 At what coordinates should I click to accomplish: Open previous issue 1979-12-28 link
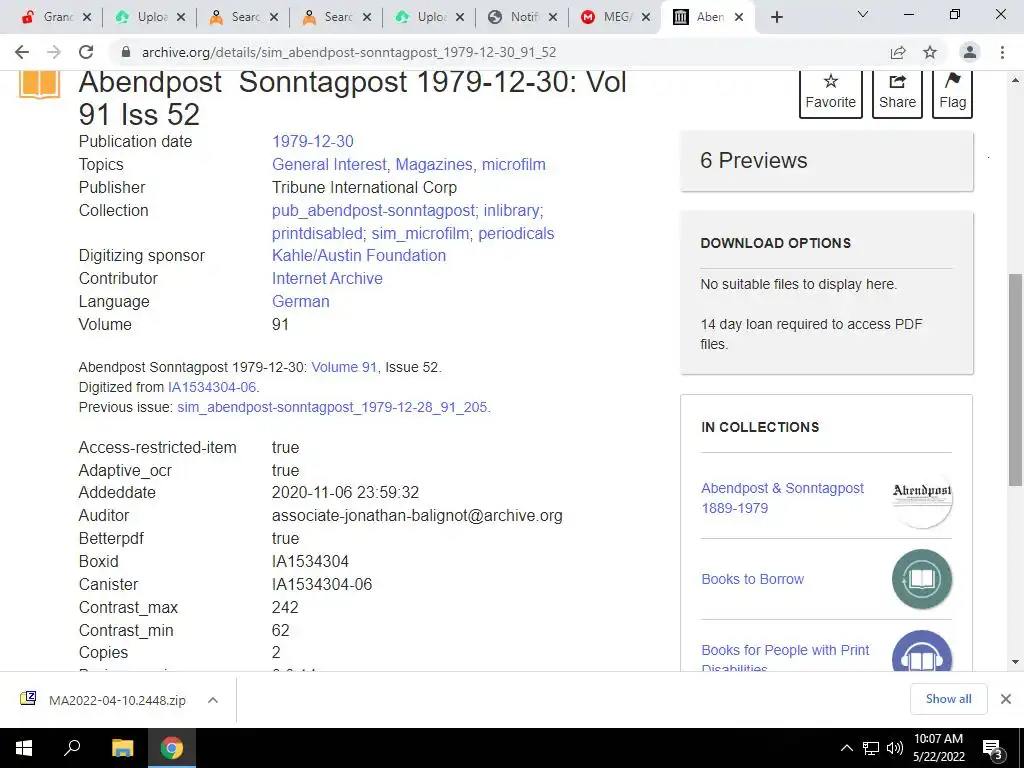click(332, 408)
